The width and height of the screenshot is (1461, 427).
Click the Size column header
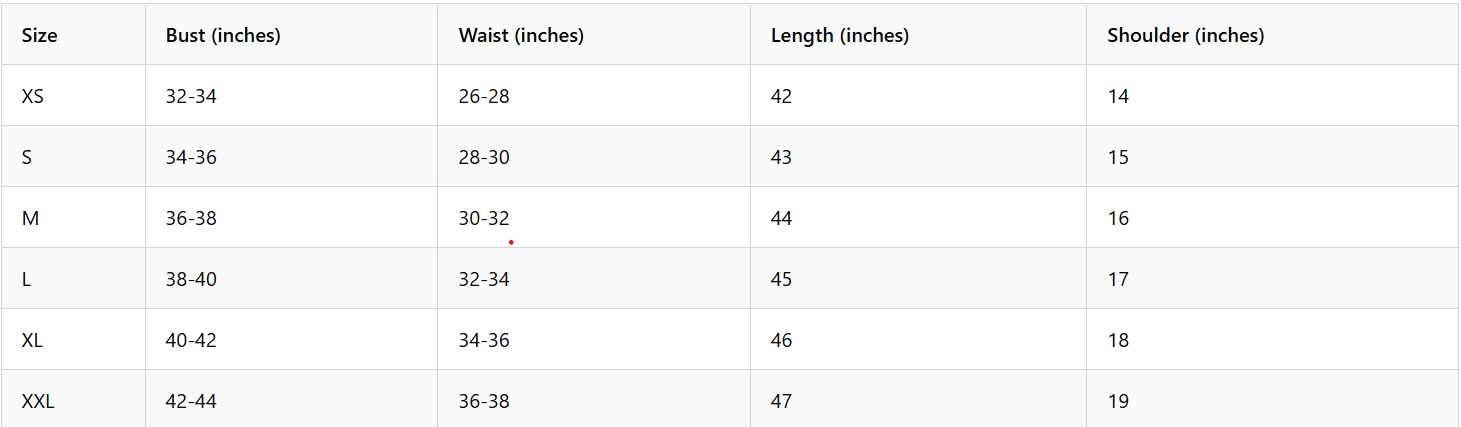[x=40, y=36]
